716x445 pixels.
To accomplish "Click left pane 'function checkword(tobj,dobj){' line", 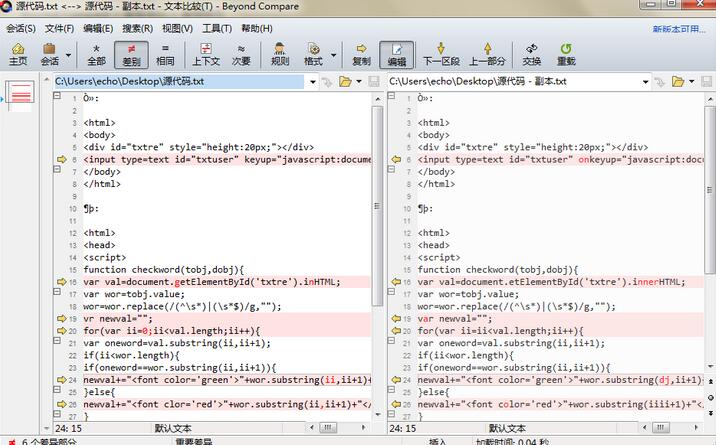I will tap(164, 269).
